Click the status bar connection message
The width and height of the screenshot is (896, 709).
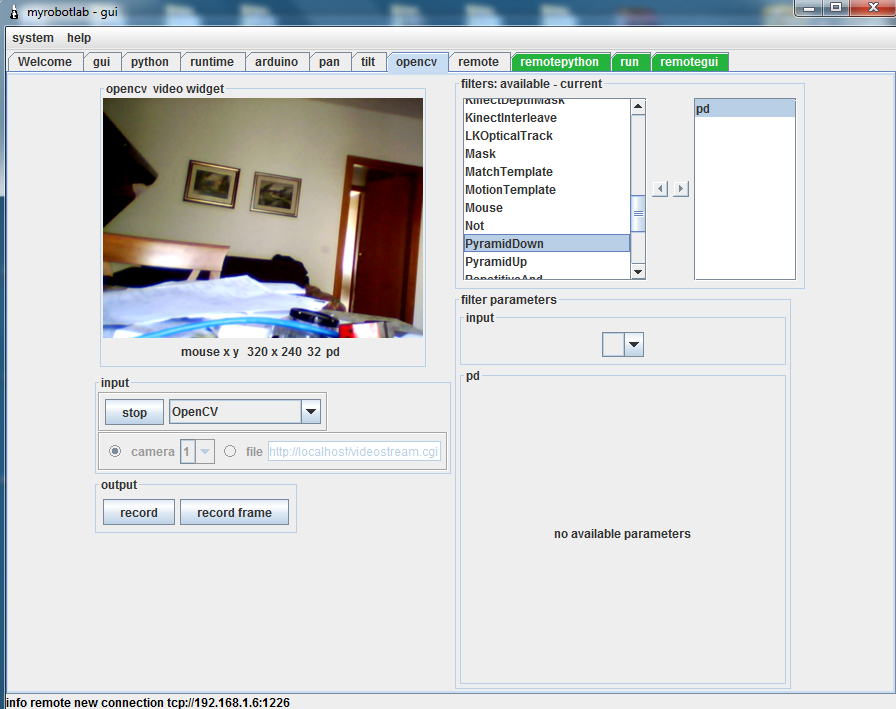(x=147, y=702)
